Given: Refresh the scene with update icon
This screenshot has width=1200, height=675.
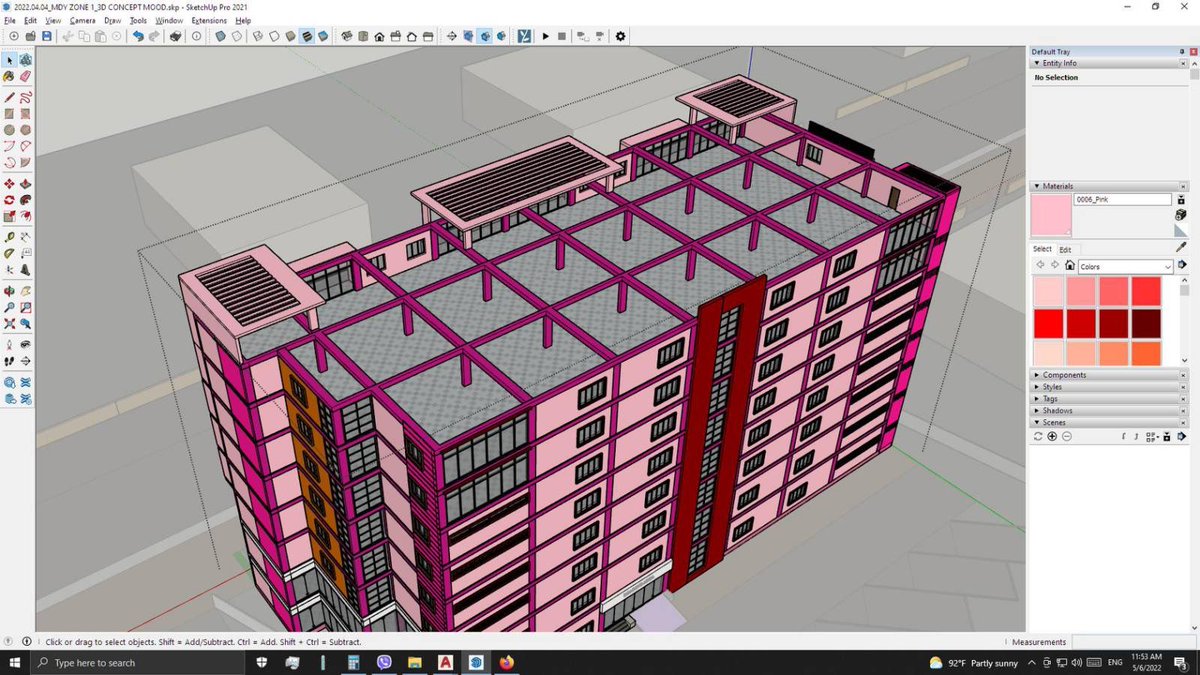Looking at the screenshot, I should coord(1038,436).
